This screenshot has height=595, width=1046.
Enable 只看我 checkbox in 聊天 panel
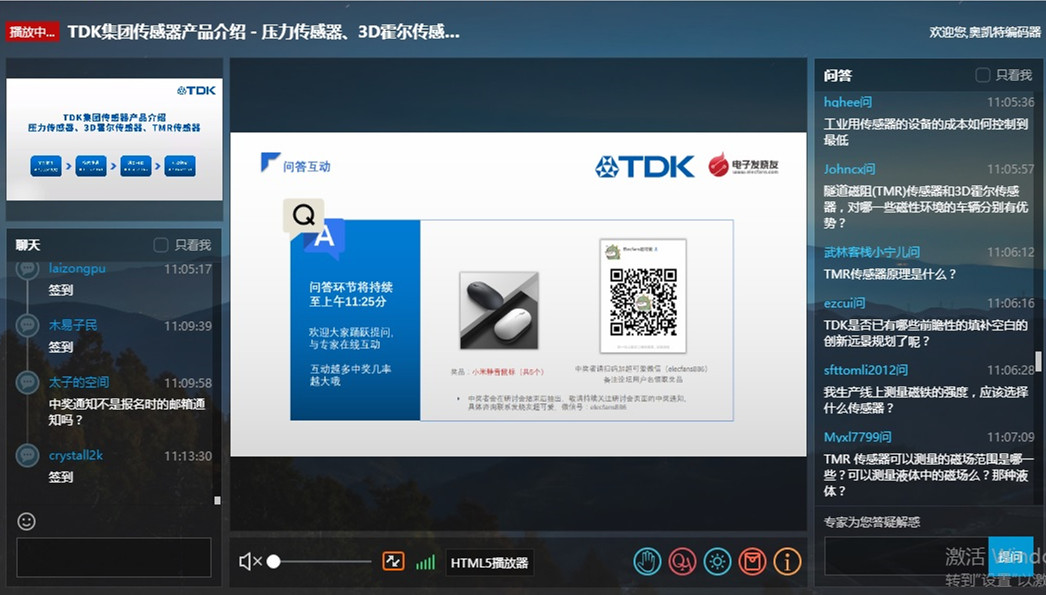[x=161, y=245]
